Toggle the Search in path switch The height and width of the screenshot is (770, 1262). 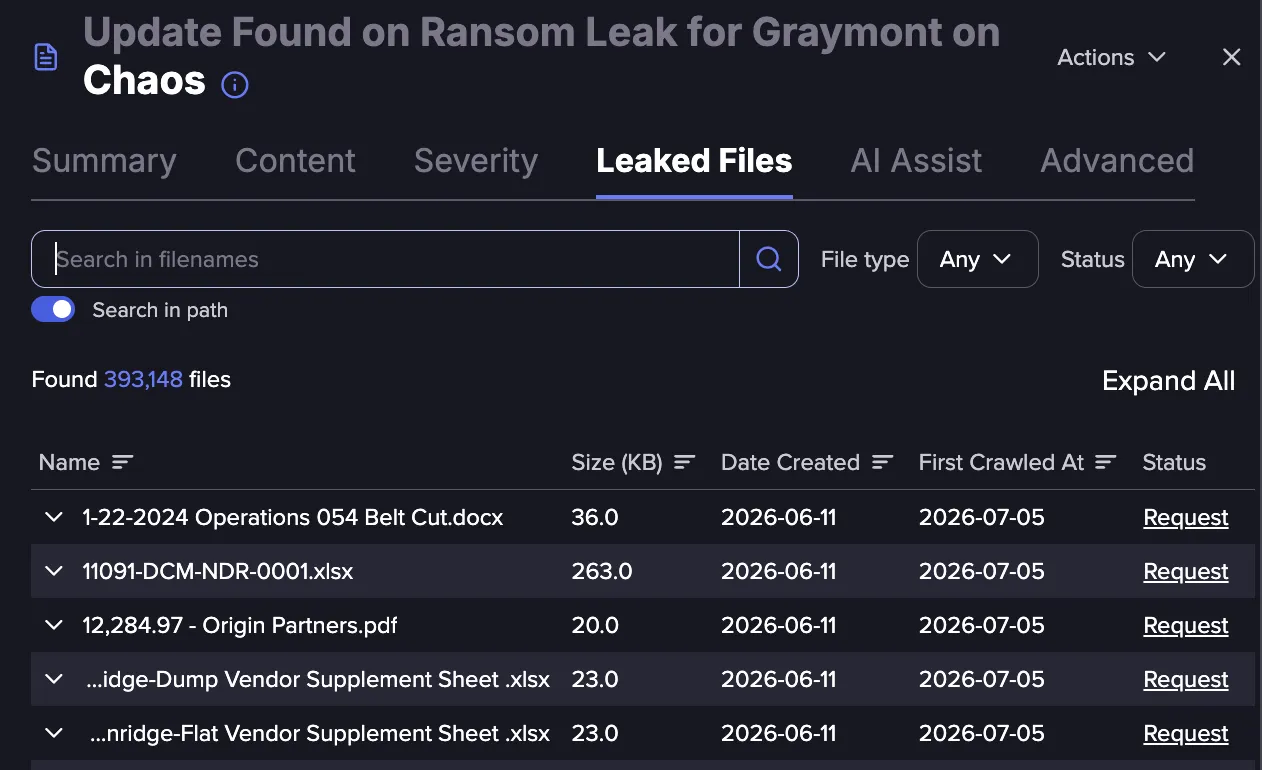click(53, 310)
